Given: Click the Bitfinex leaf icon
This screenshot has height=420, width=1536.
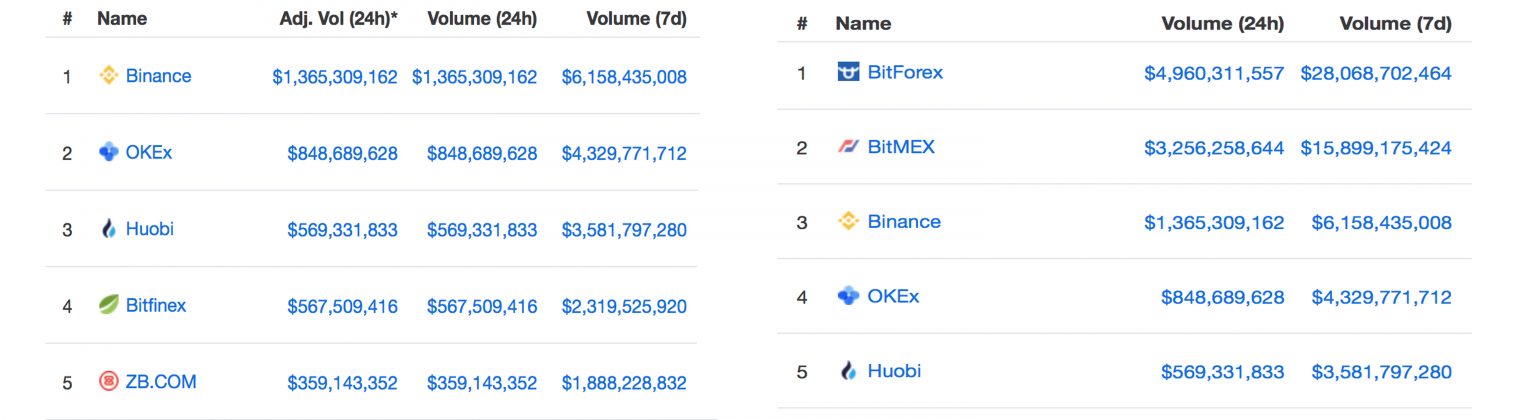Looking at the screenshot, I should point(109,306).
